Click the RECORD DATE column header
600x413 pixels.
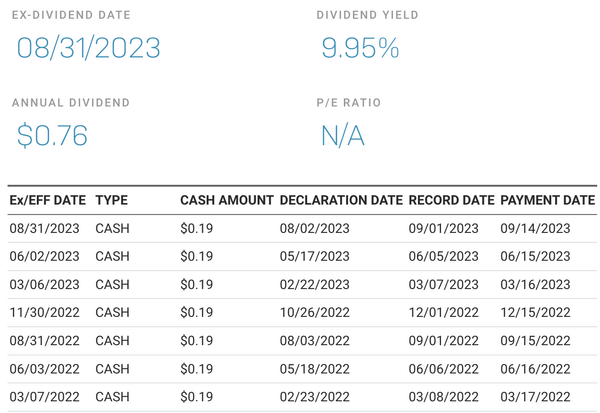[451, 200]
